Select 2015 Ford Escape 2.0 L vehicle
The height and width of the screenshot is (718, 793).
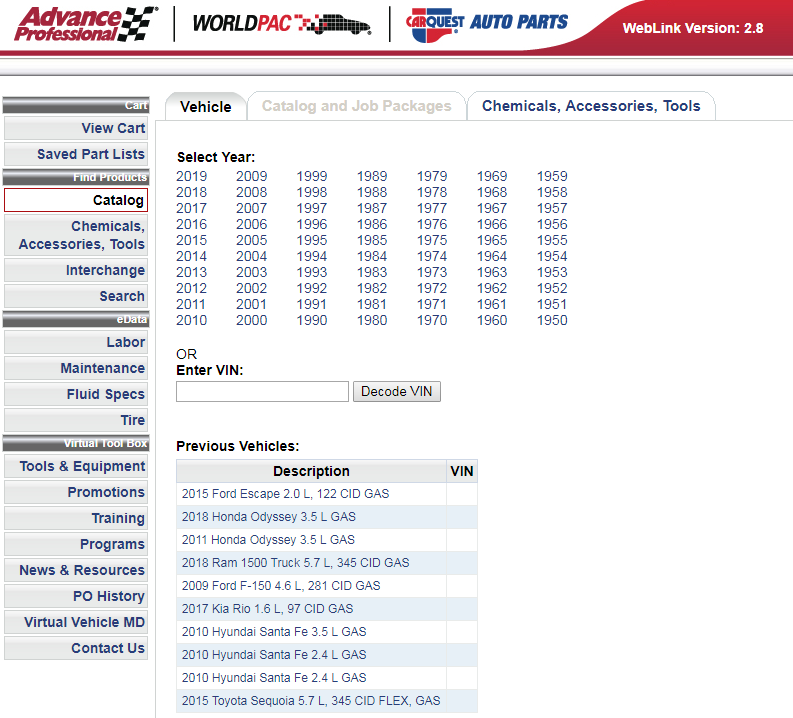pos(285,493)
